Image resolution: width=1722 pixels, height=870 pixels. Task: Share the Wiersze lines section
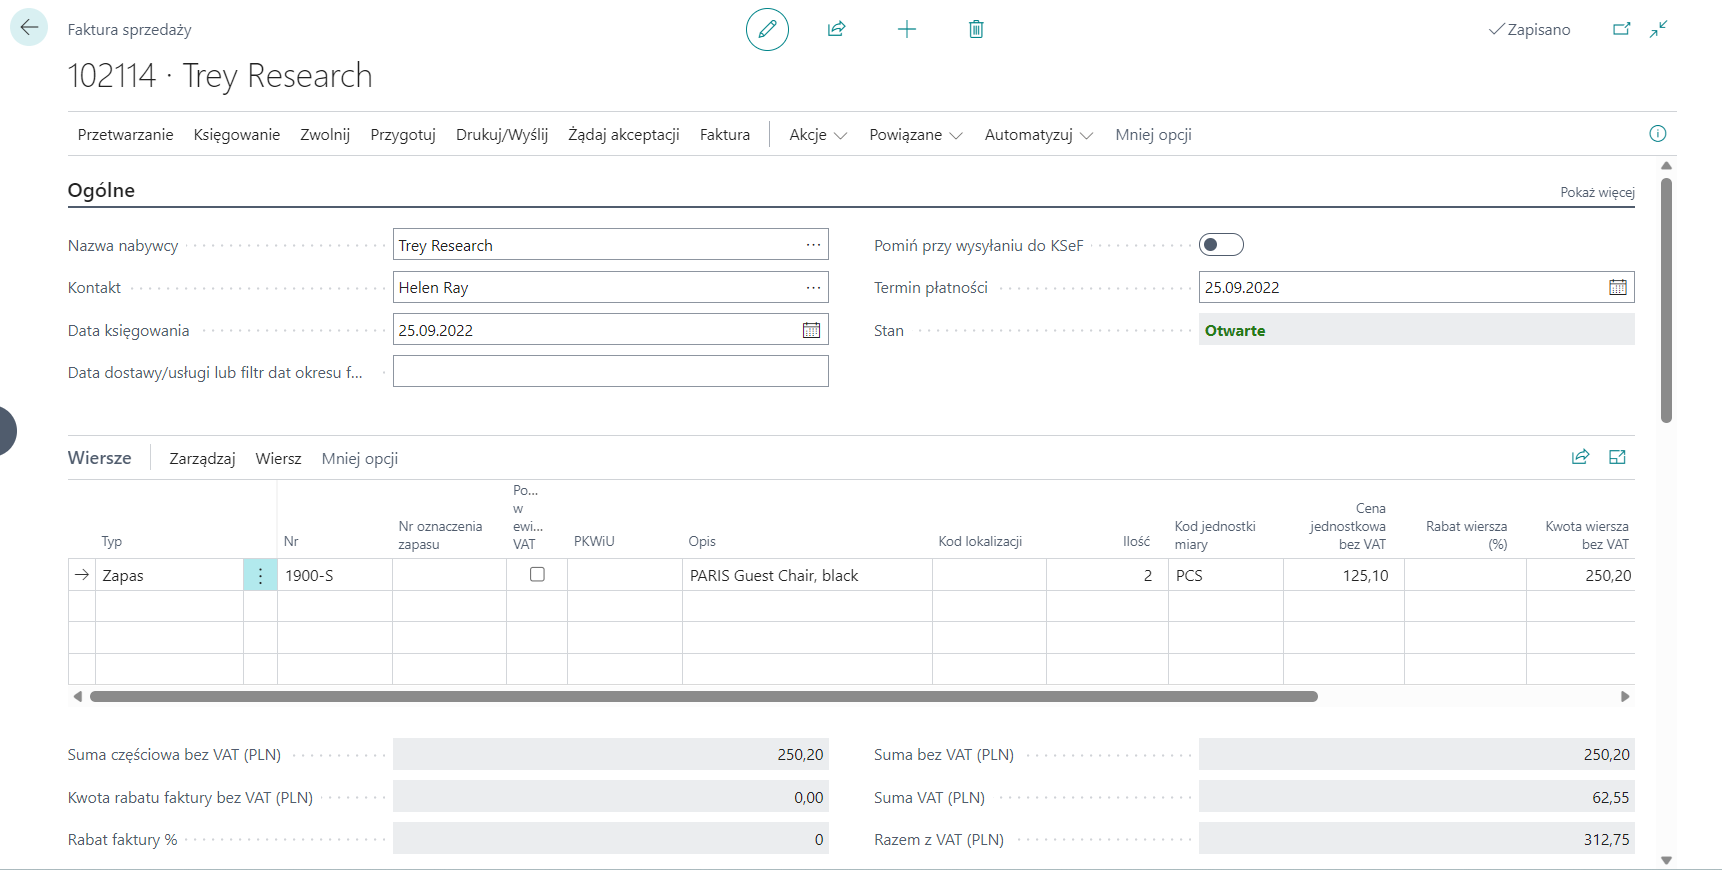1580,457
